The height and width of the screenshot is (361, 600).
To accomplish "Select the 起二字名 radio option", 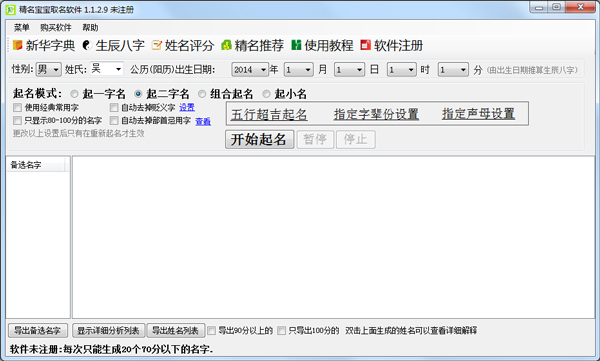I will pyautogui.click(x=138, y=94).
